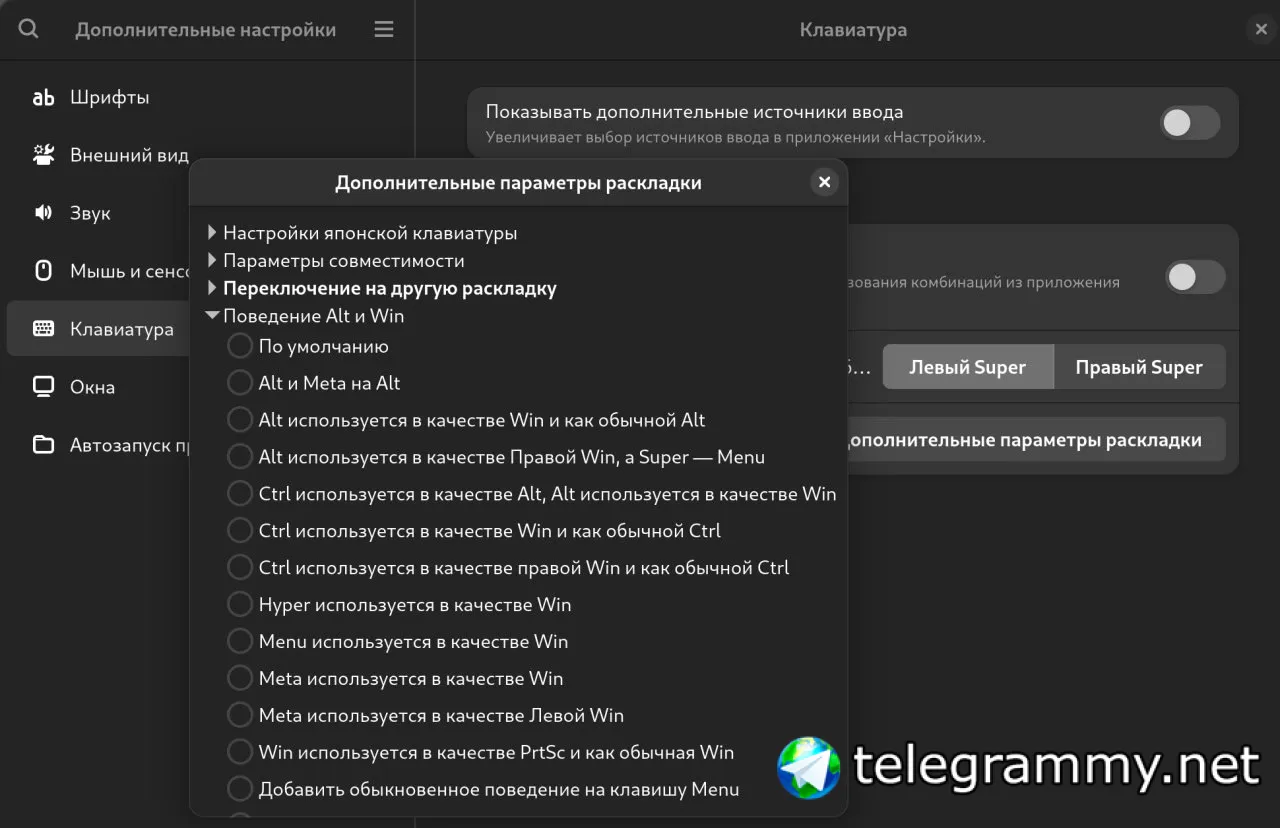Select the Окна monitor icon
The image size is (1280, 828).
point(43,387)
